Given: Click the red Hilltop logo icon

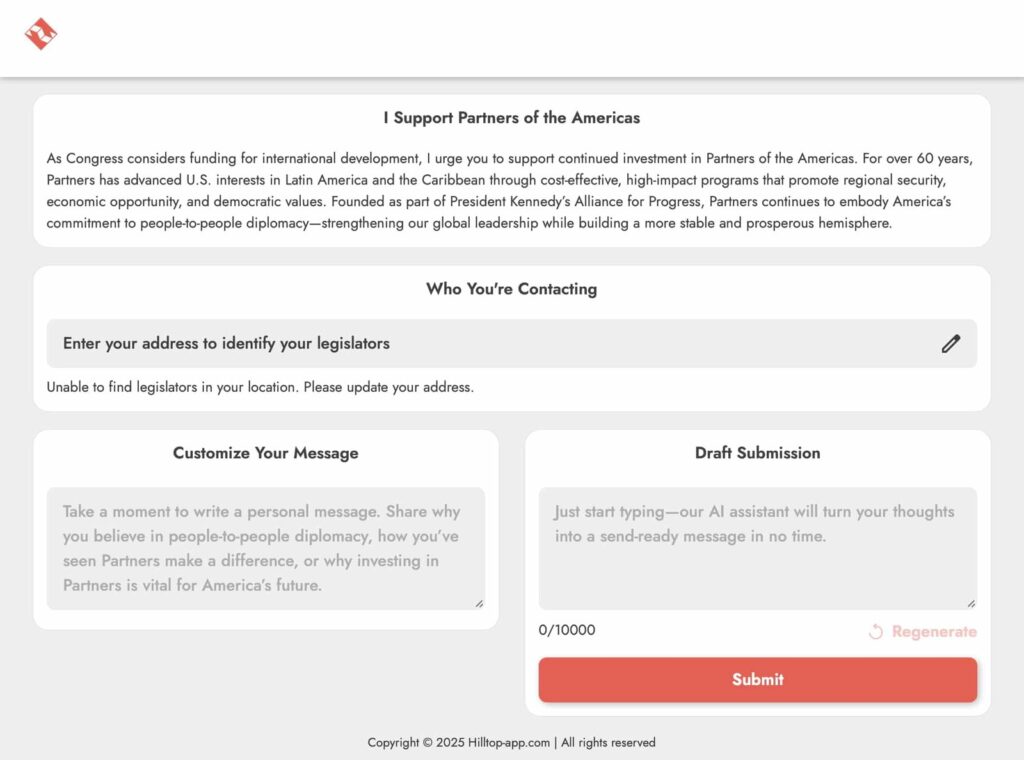Looking at the screenshot, I should [x=40, y=33].
